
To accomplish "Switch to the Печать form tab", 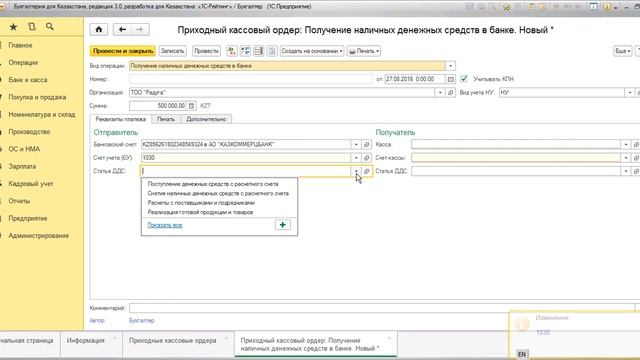I will click(166, 119).
